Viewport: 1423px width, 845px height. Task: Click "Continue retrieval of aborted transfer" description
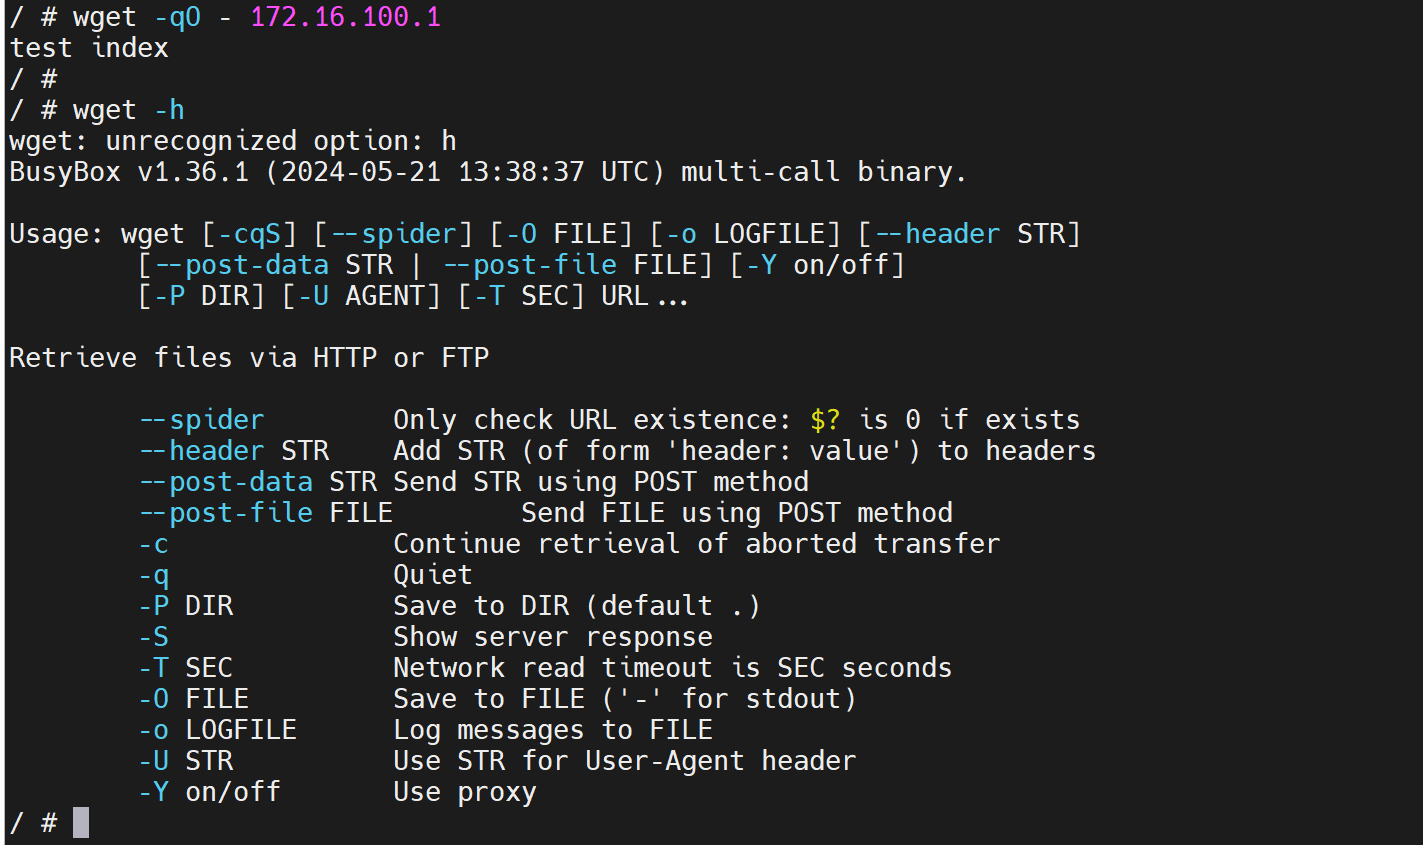(x=696, y=544)
